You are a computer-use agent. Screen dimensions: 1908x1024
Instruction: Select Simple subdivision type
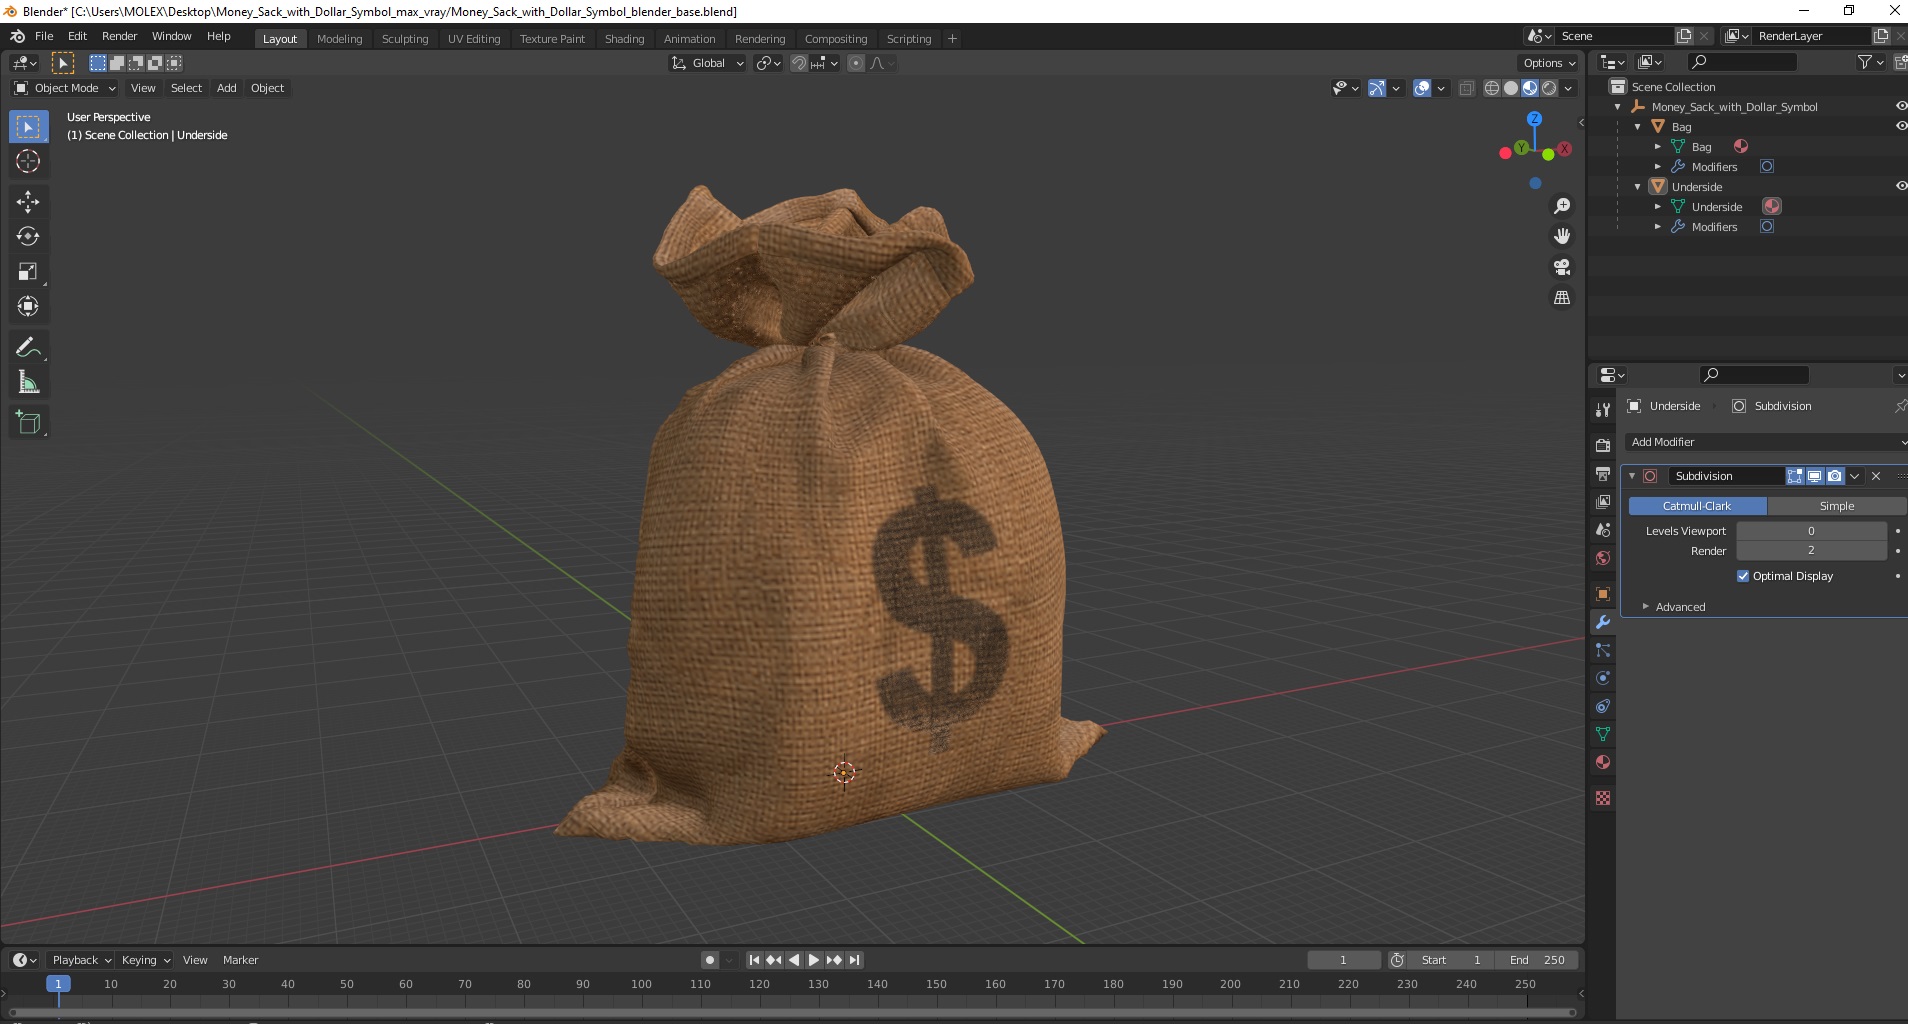tap(1836, 506)
